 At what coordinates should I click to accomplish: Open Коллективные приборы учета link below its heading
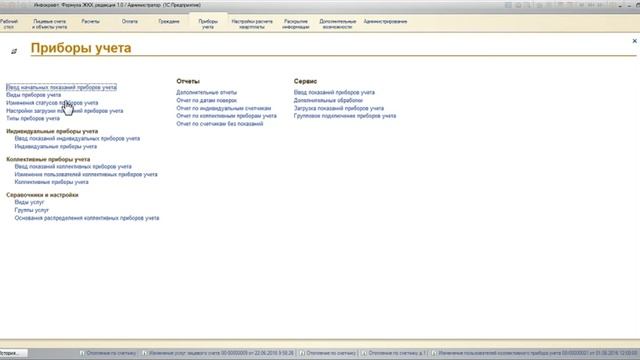[51, 182]
